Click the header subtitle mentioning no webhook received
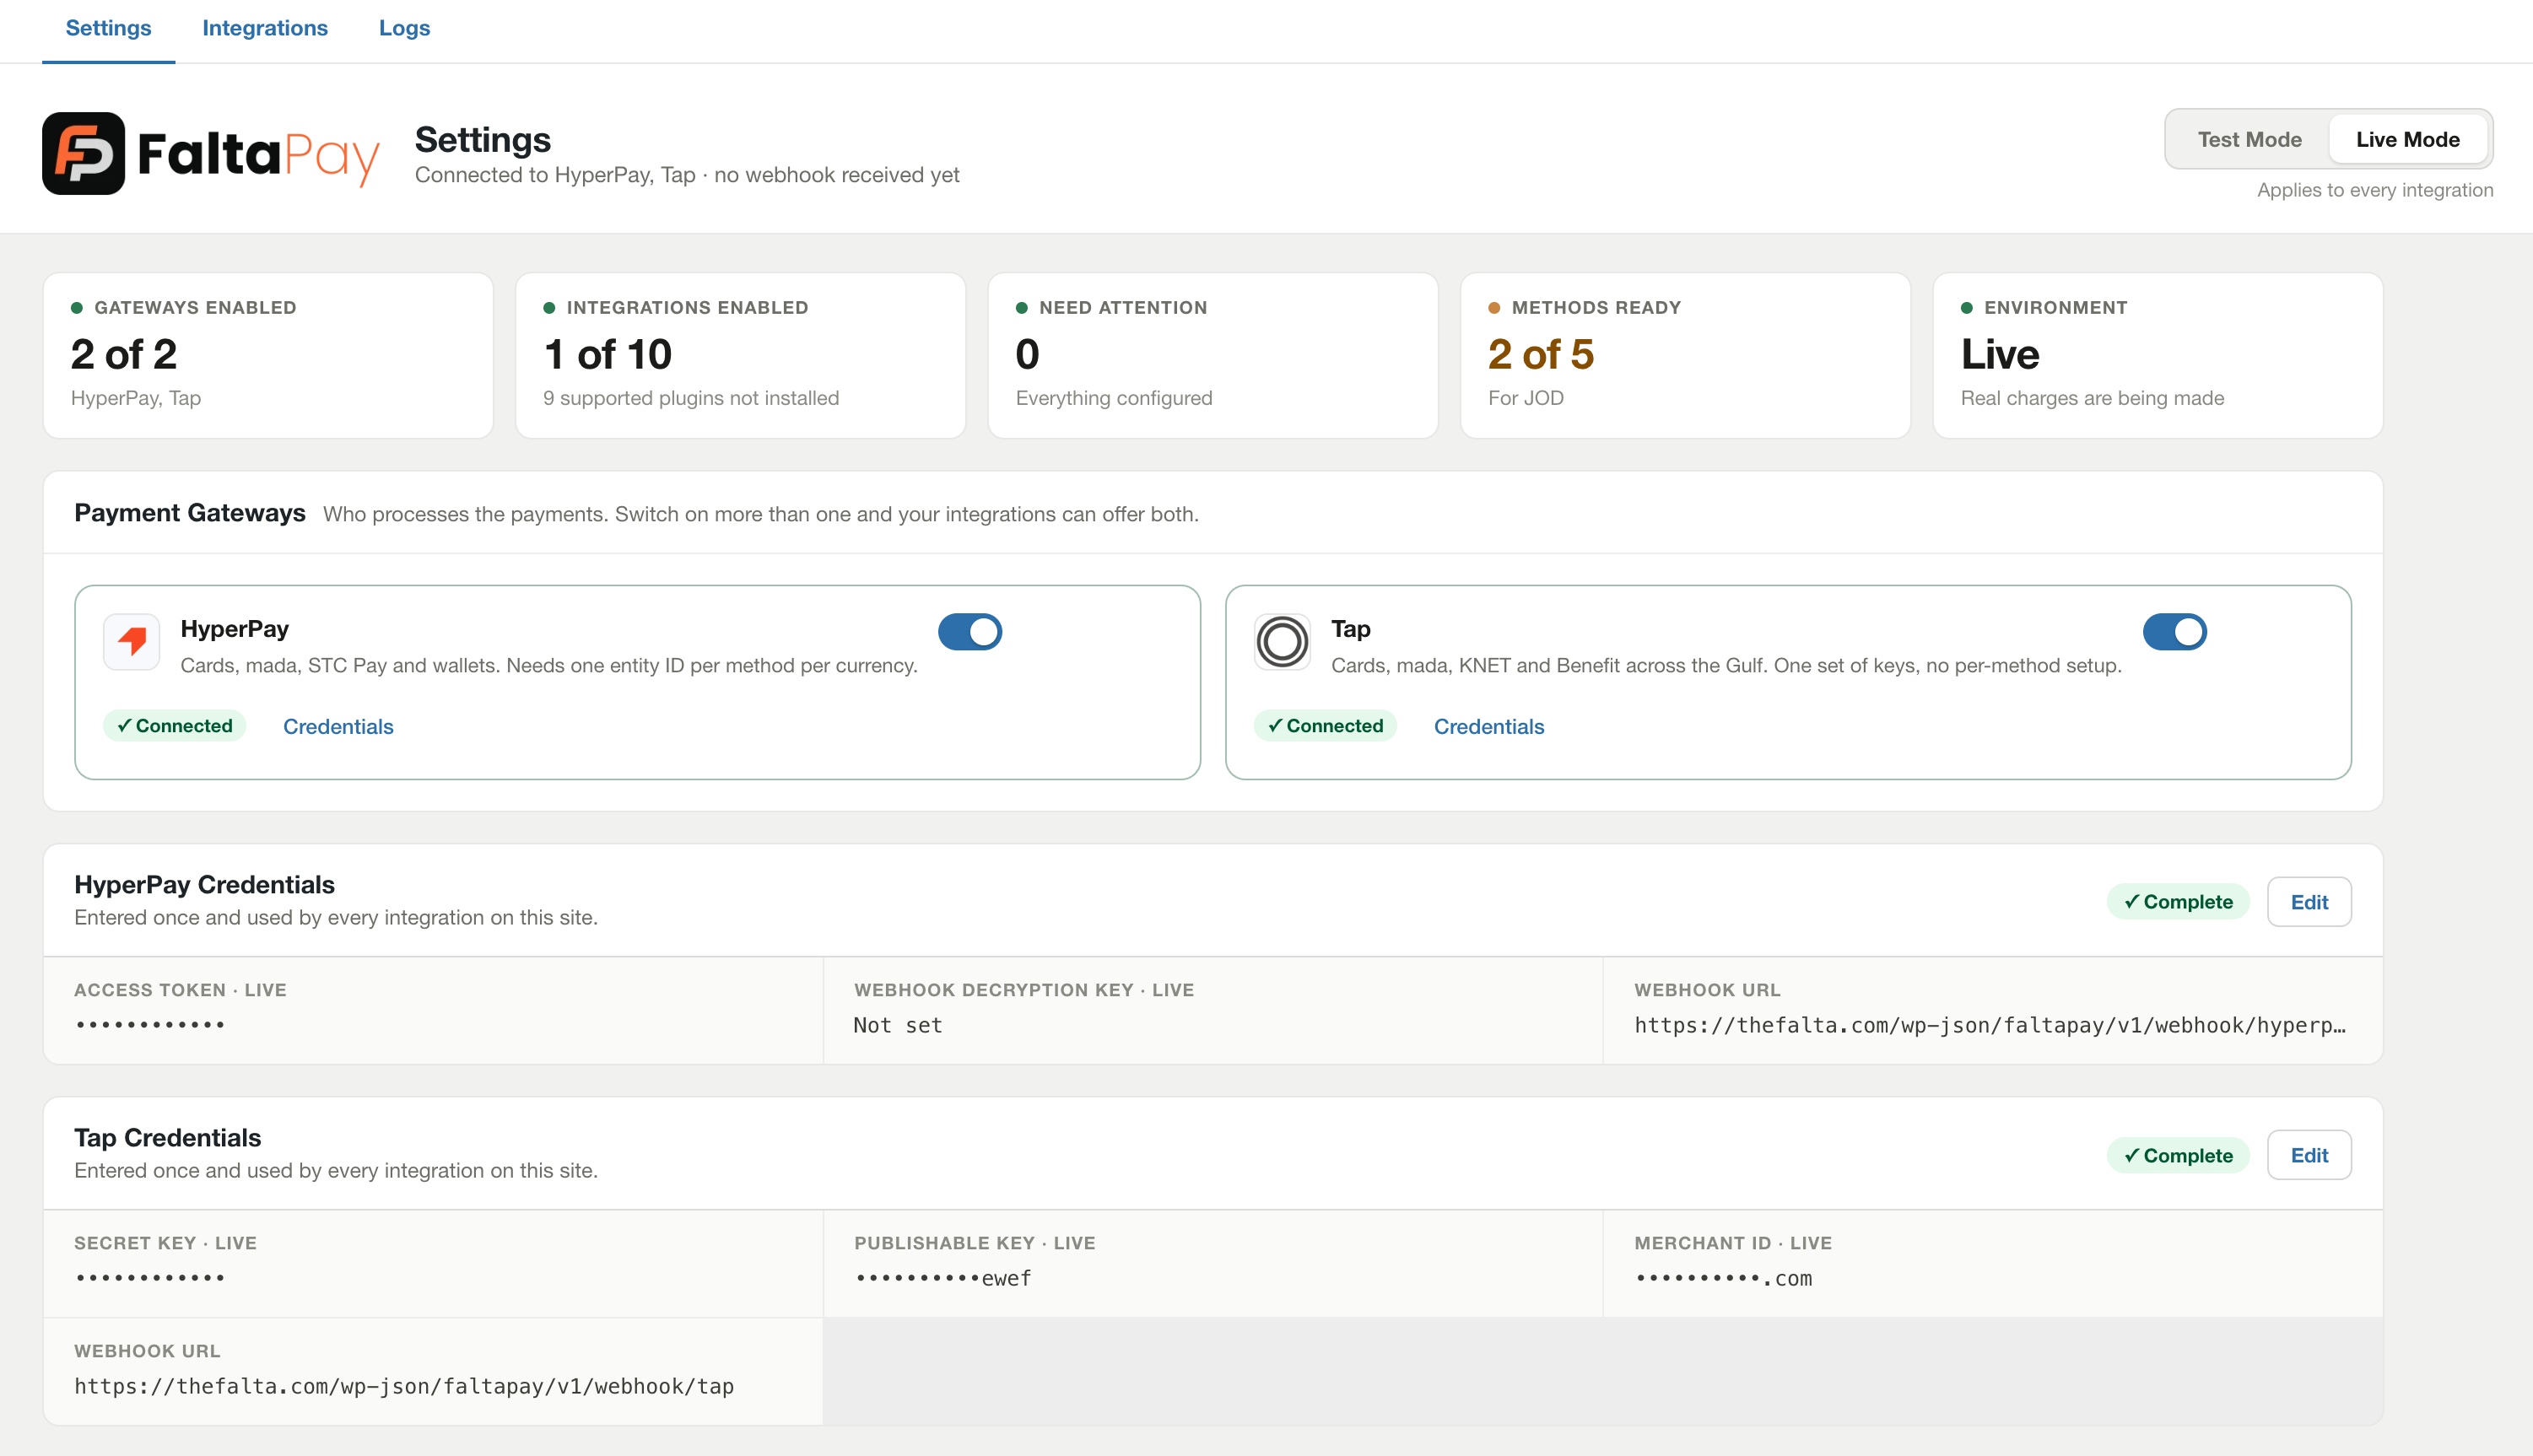The height and width of the screenshot is (1456, 2533). coord(687,175)
